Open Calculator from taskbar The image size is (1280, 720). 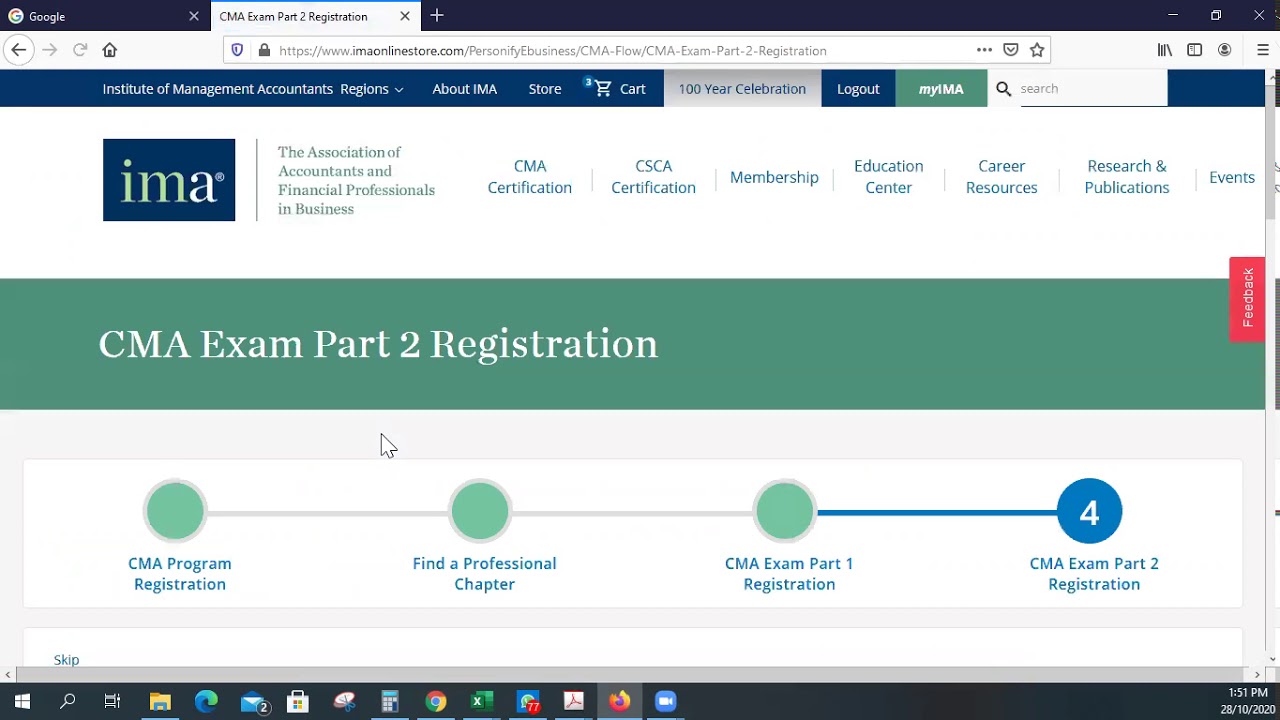click(390, 701)
